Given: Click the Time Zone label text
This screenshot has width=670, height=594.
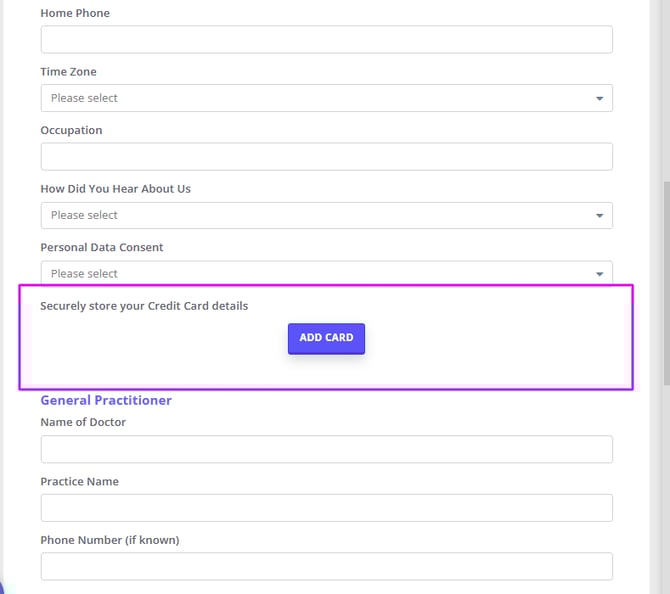Looking at the screenshot, I should (68, 72).
